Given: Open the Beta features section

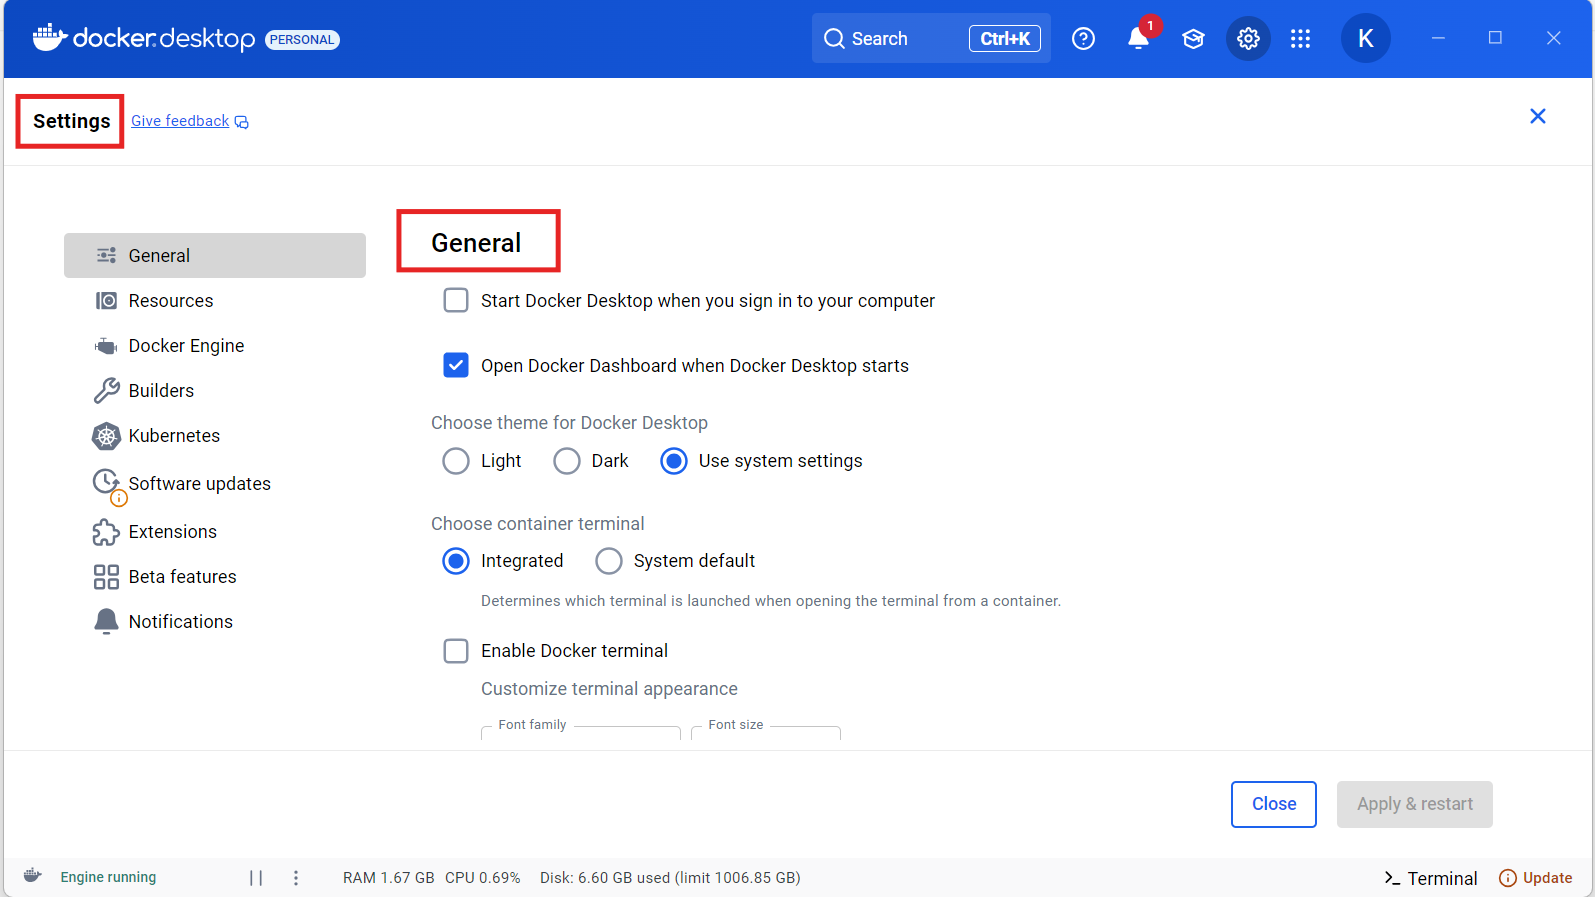Looking at the screenshot, I should (x=215, y=577).
